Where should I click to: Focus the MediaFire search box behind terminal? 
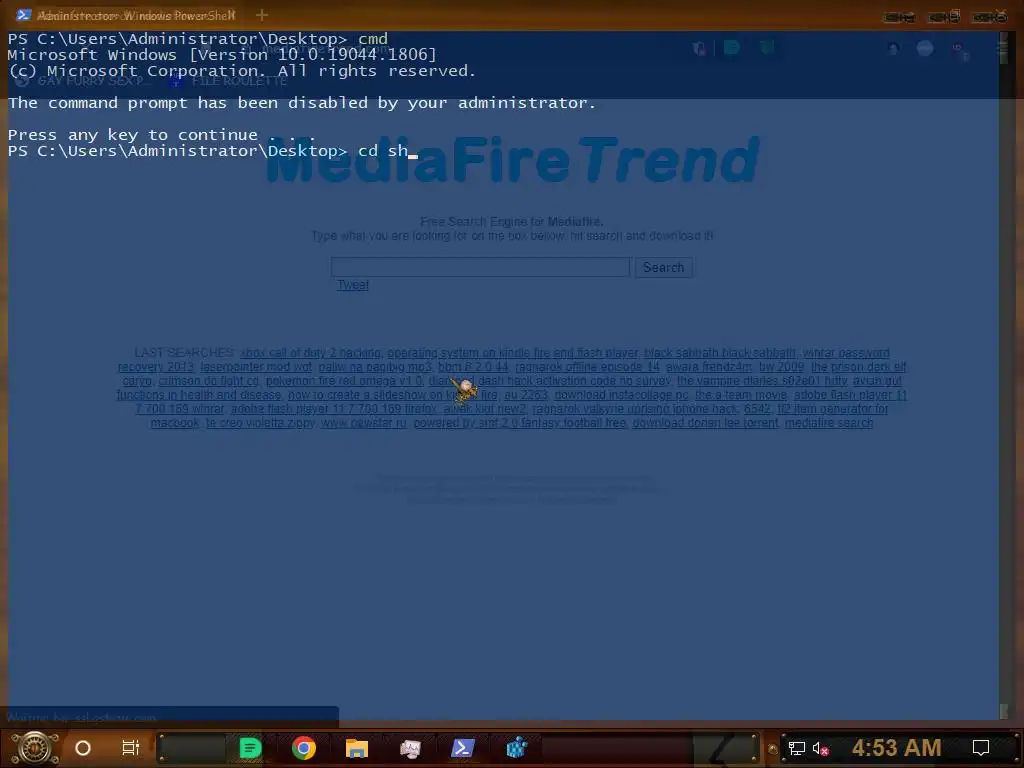[480, 267]
